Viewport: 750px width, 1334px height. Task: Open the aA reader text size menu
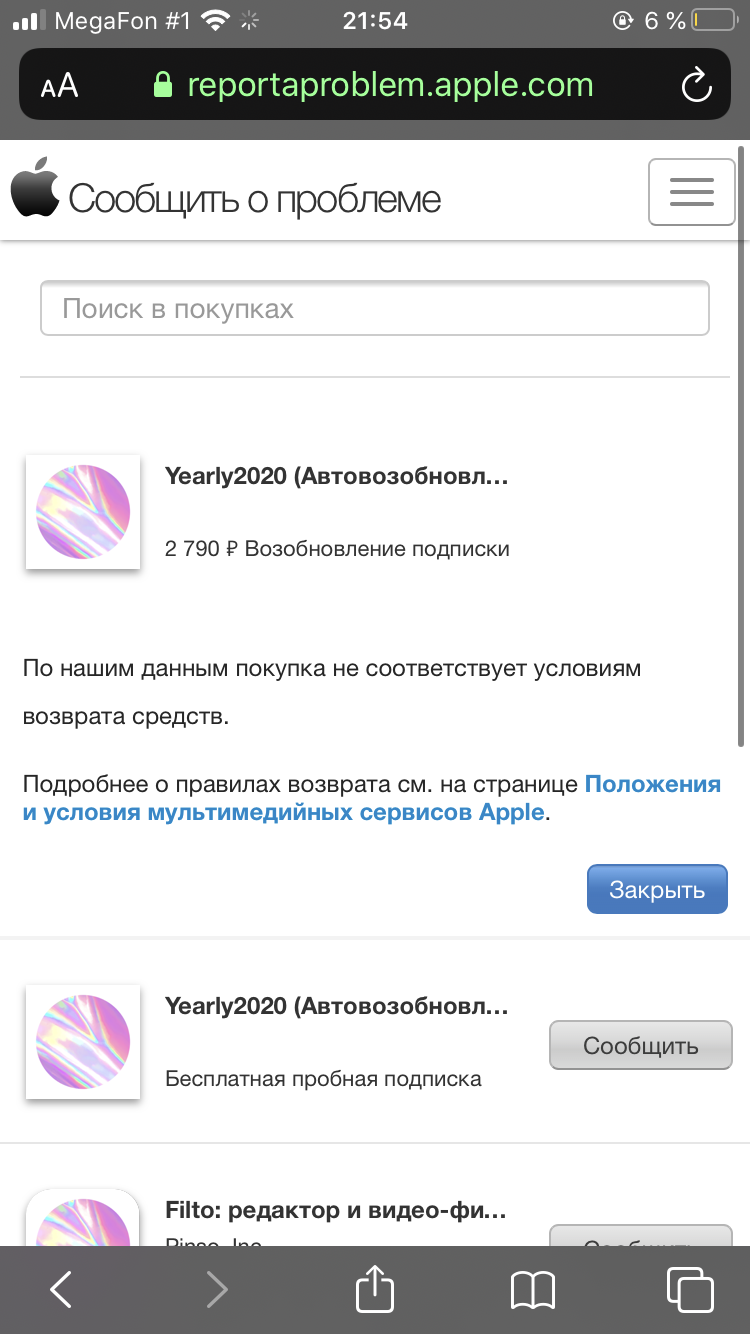click(x=59, y=86)
